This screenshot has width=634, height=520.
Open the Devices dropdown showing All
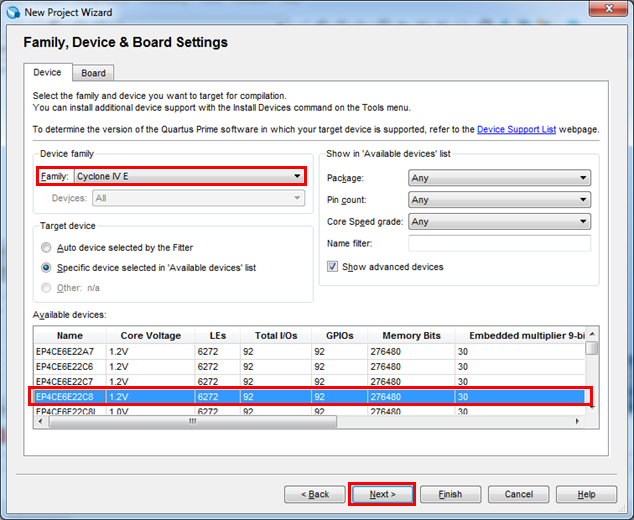click(x=198, y=198)
